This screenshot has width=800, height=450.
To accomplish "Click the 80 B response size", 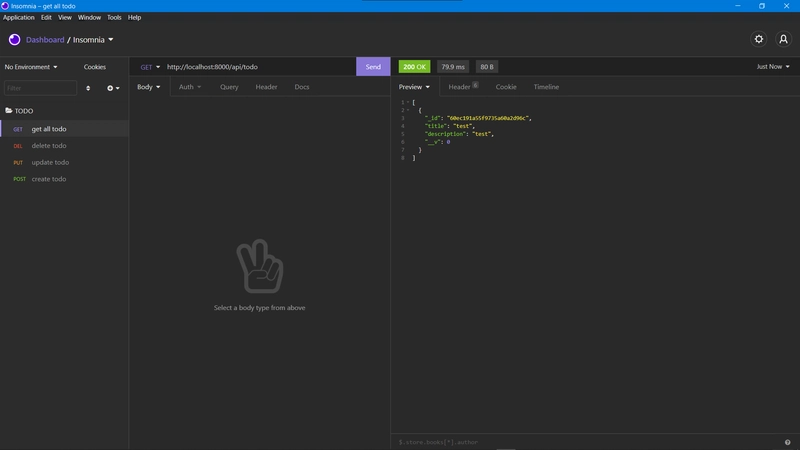I will (x=487, y=67).
